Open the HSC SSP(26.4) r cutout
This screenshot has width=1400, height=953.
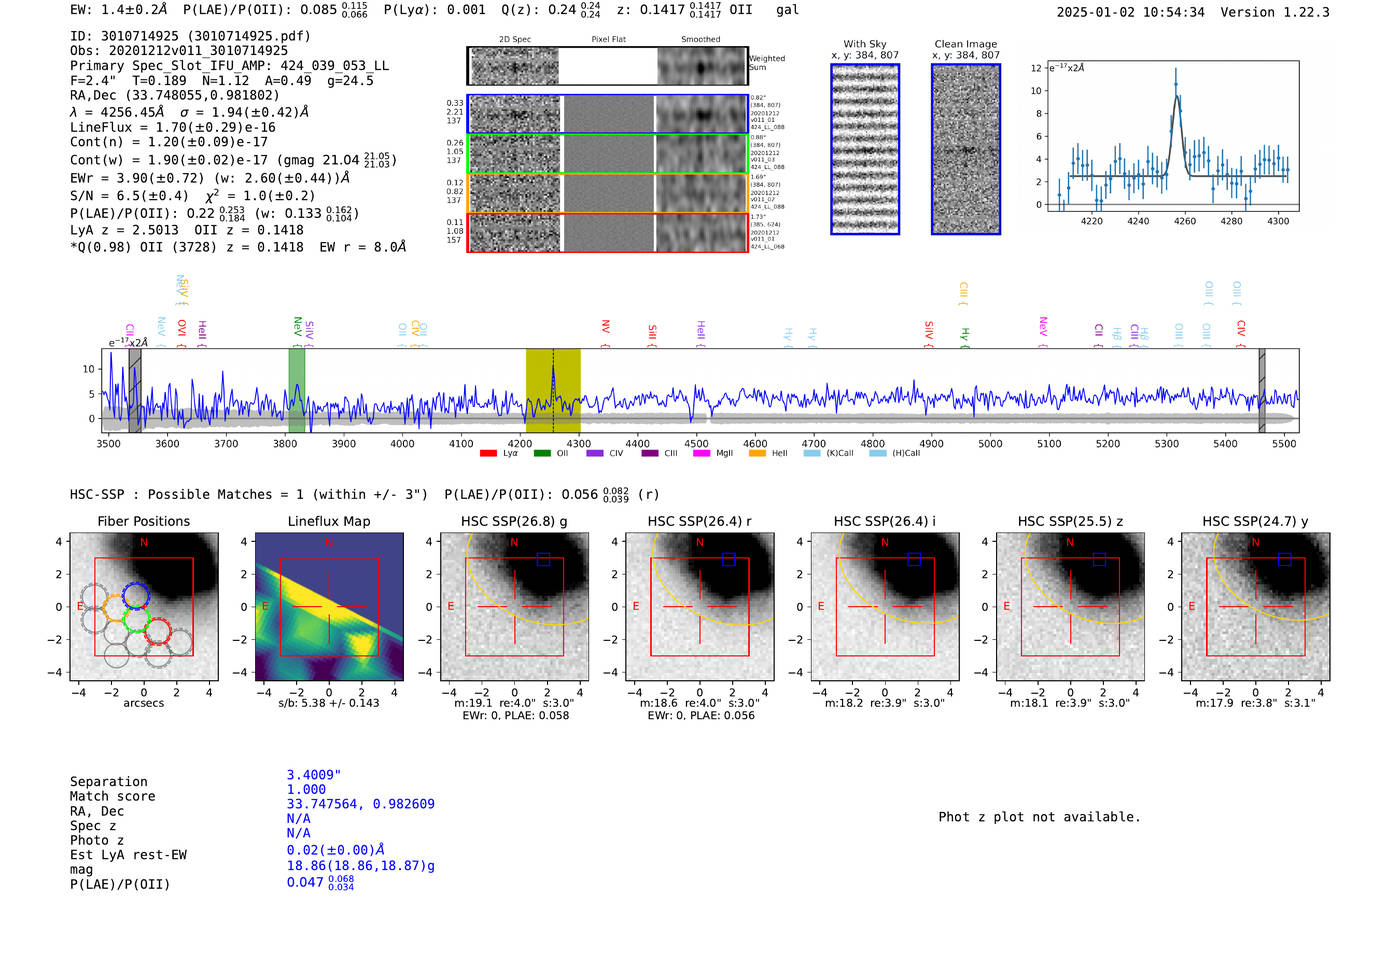tap(700, 607)
